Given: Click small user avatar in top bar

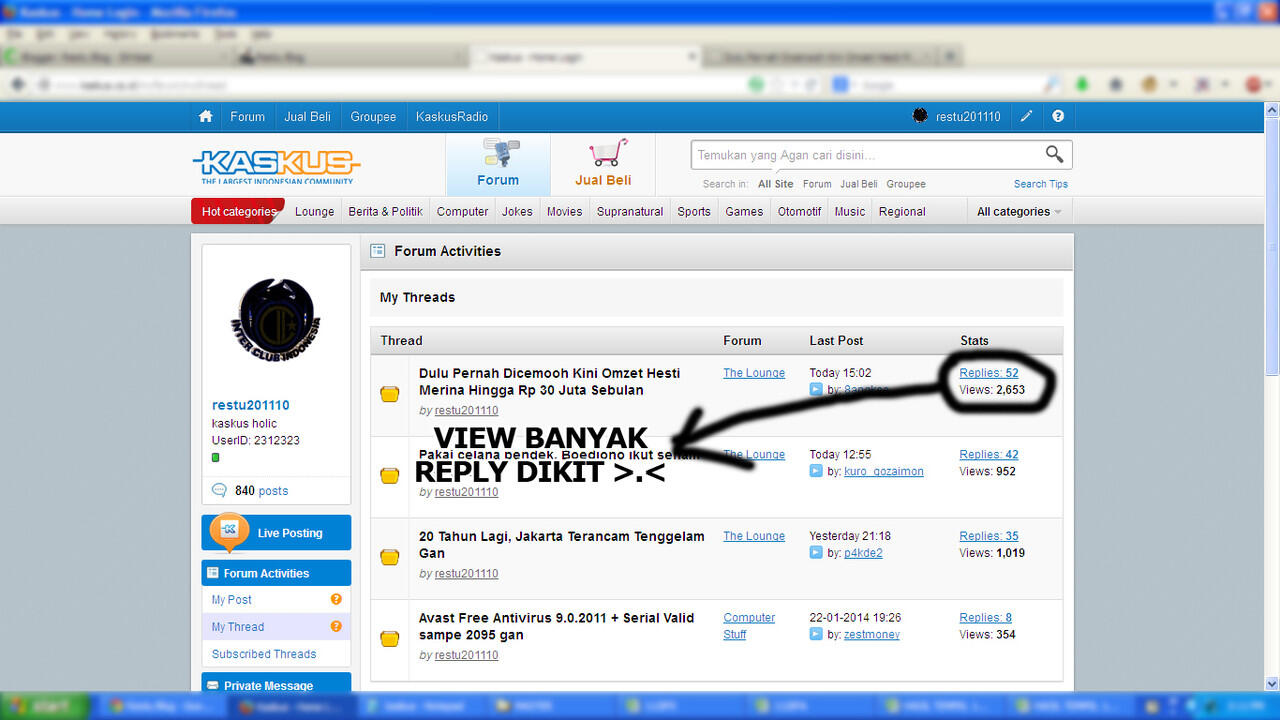Looking at the screenshot, I should click(x=920, y=116).
